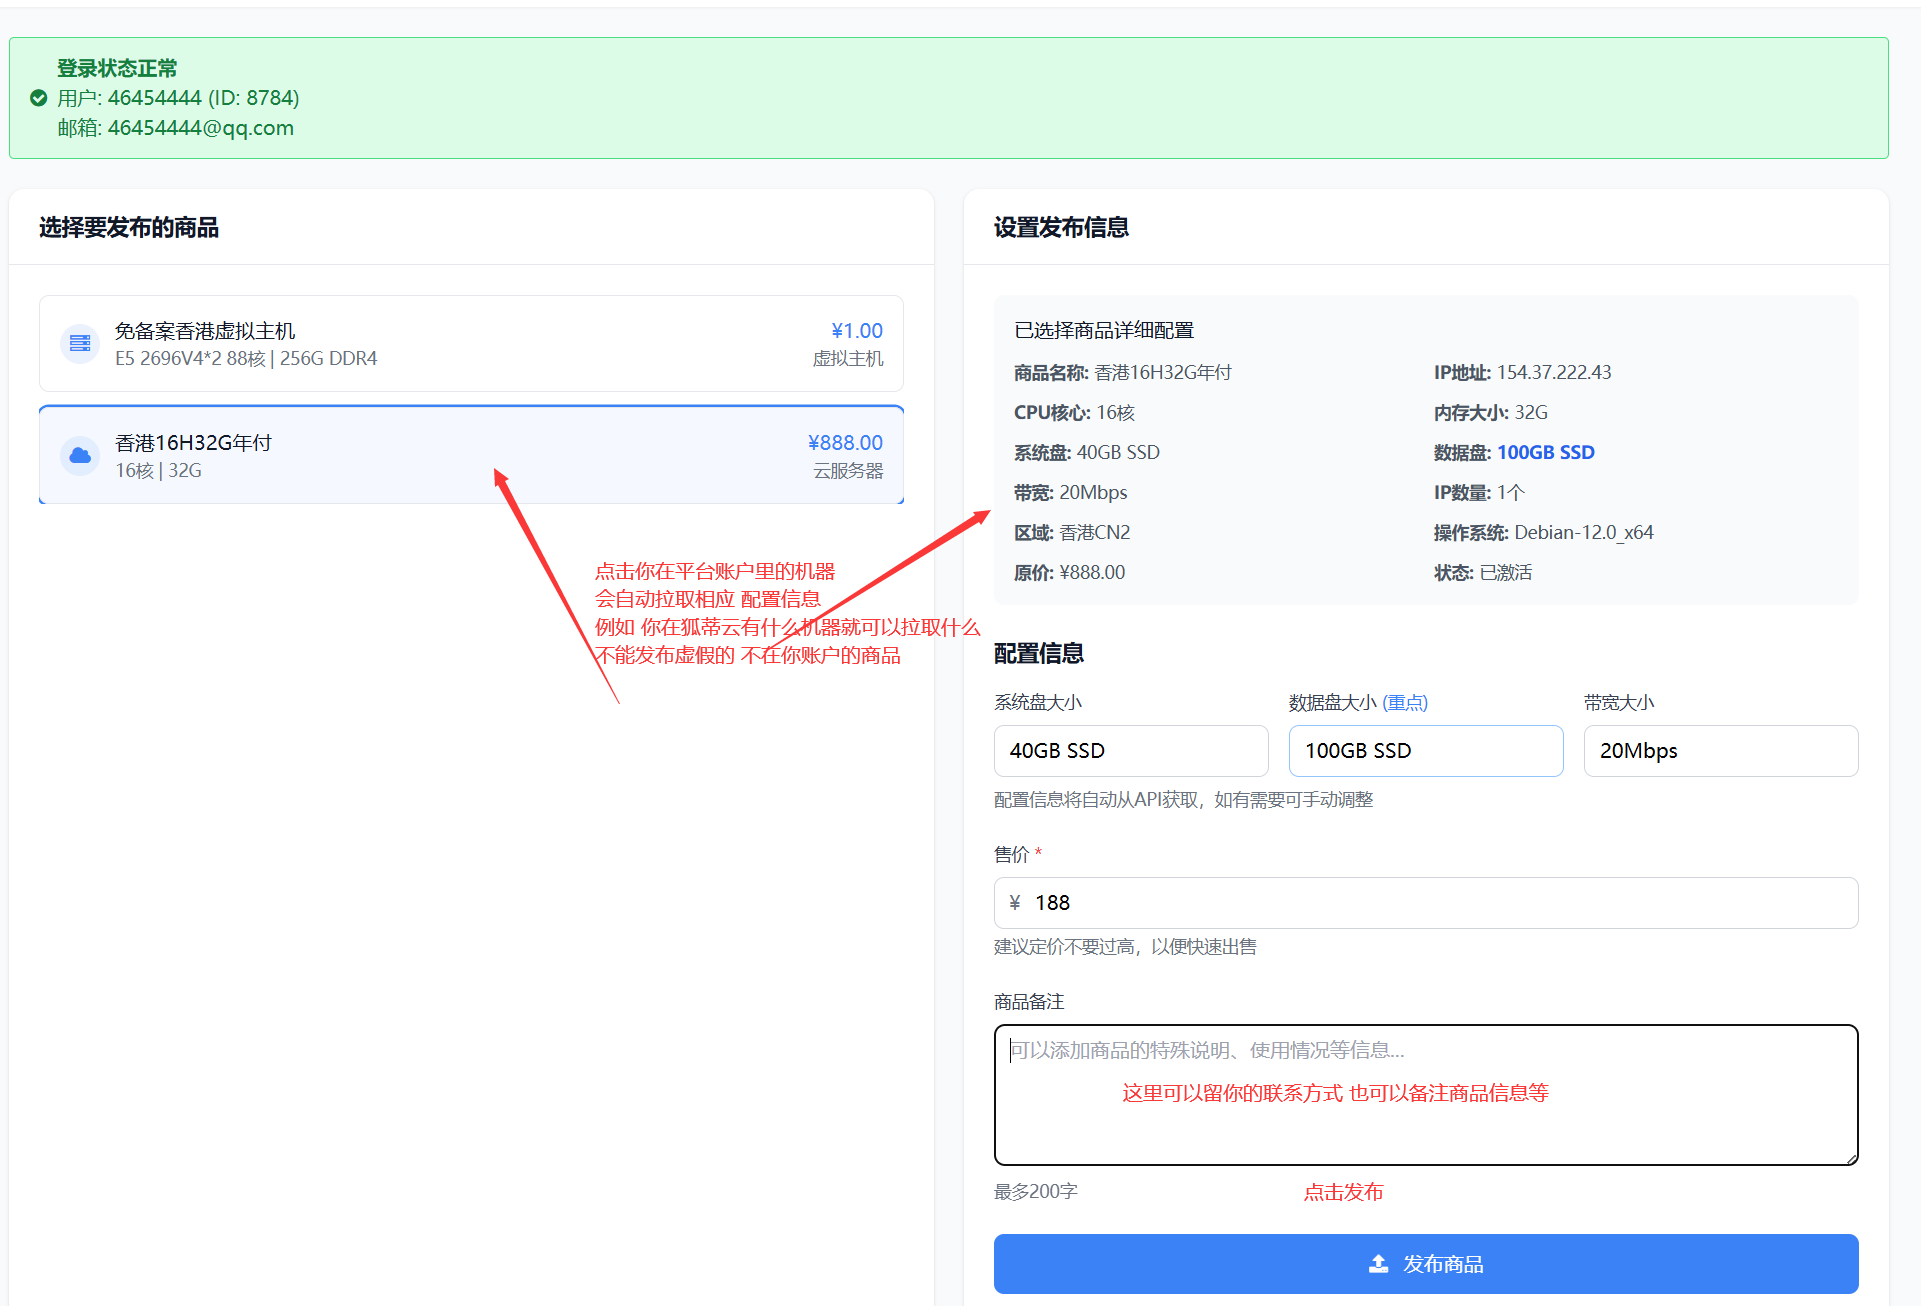Click the server icon of 免备案香港虚拟主机
1921x1306 pixels.
point(80,344)
